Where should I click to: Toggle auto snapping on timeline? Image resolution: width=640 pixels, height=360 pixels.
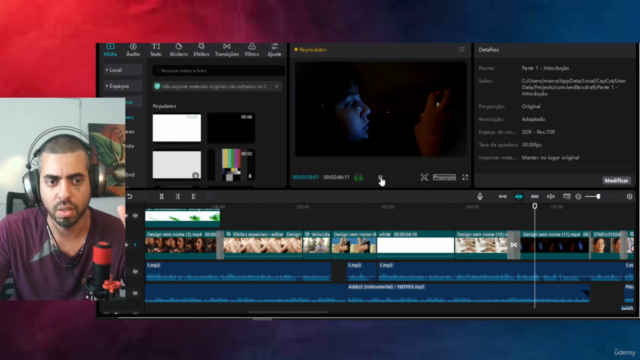point(518,196)
